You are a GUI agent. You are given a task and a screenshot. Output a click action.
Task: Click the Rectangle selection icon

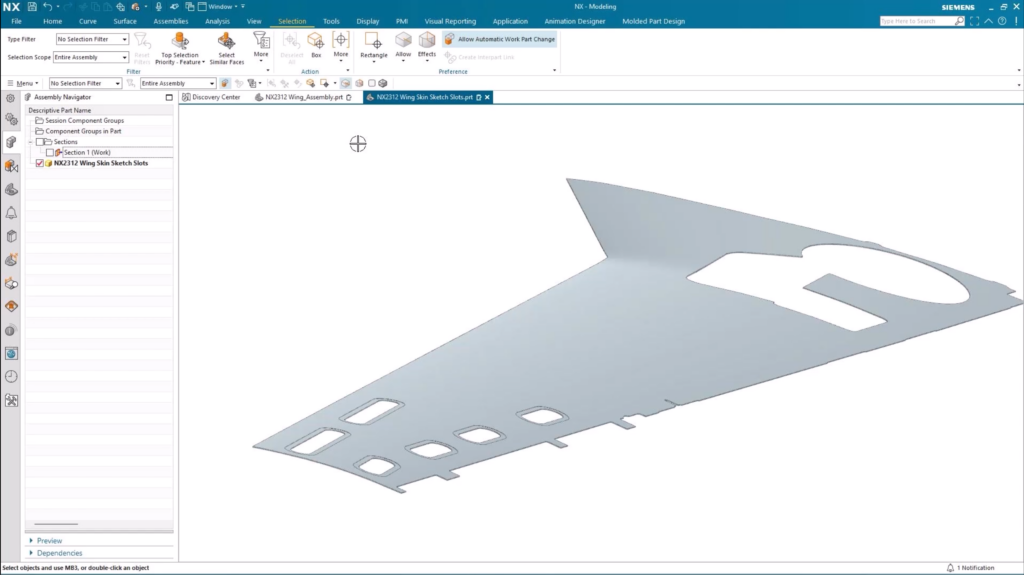click(x=373, y=41)
